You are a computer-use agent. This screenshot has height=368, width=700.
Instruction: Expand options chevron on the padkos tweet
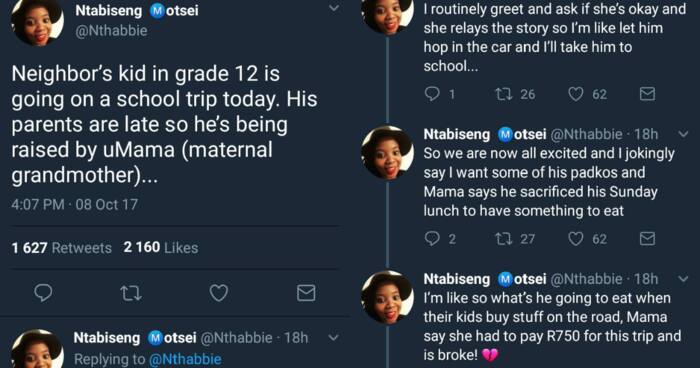pyautogui.click(x=683, y=134)
